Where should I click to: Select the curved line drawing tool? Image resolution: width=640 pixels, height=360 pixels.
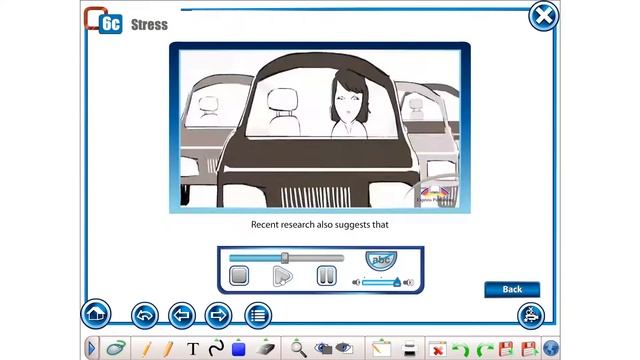(216, 348)
